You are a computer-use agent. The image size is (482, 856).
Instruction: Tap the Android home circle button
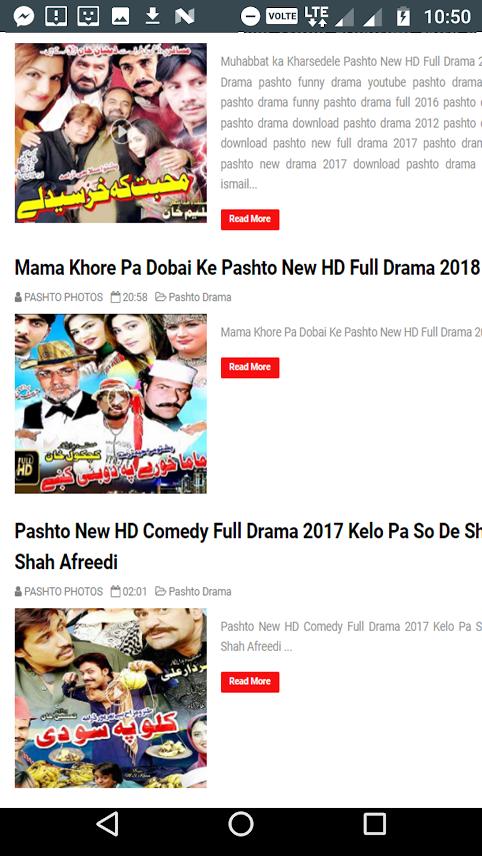241,823
